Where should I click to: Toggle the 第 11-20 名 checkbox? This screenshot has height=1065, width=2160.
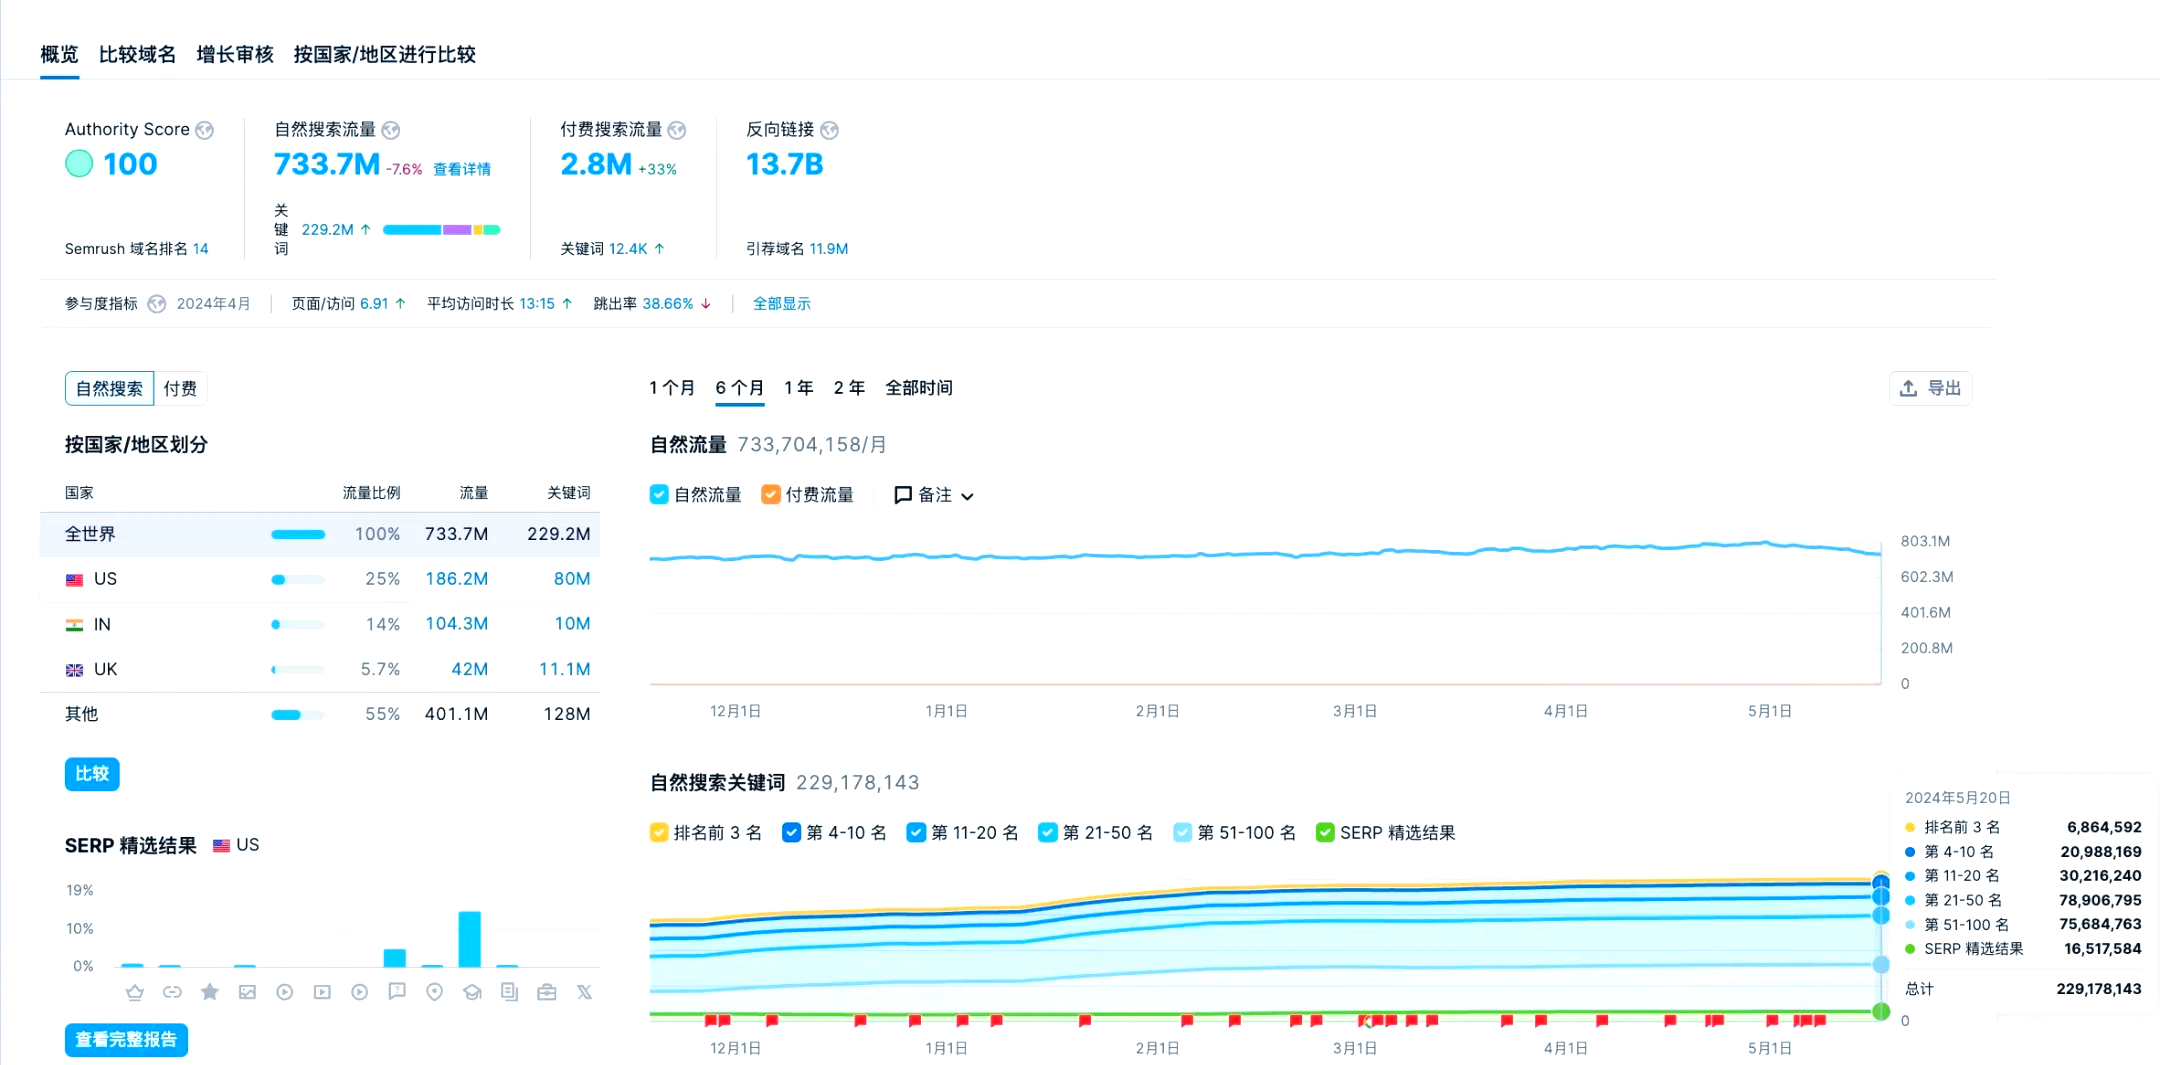tap(916, 833)
